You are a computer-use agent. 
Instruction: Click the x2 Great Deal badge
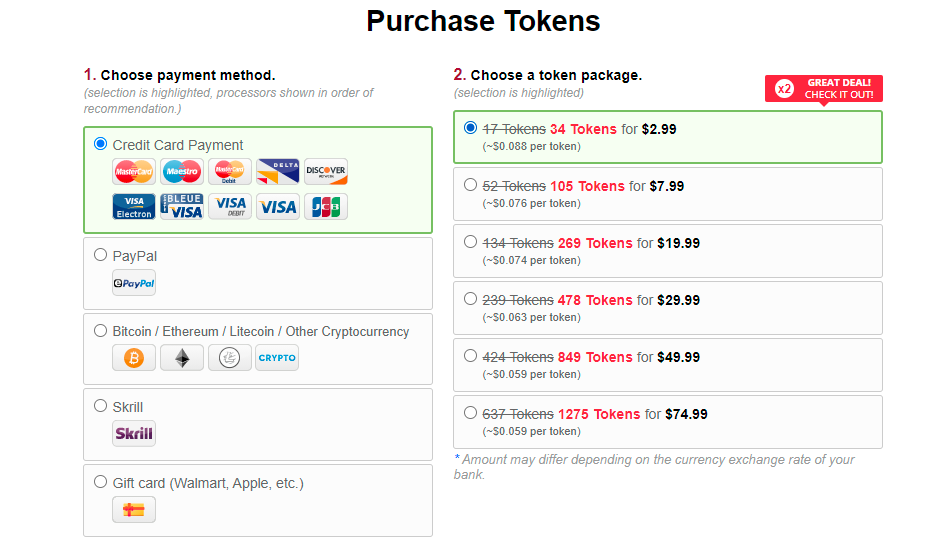pos(824,89)
